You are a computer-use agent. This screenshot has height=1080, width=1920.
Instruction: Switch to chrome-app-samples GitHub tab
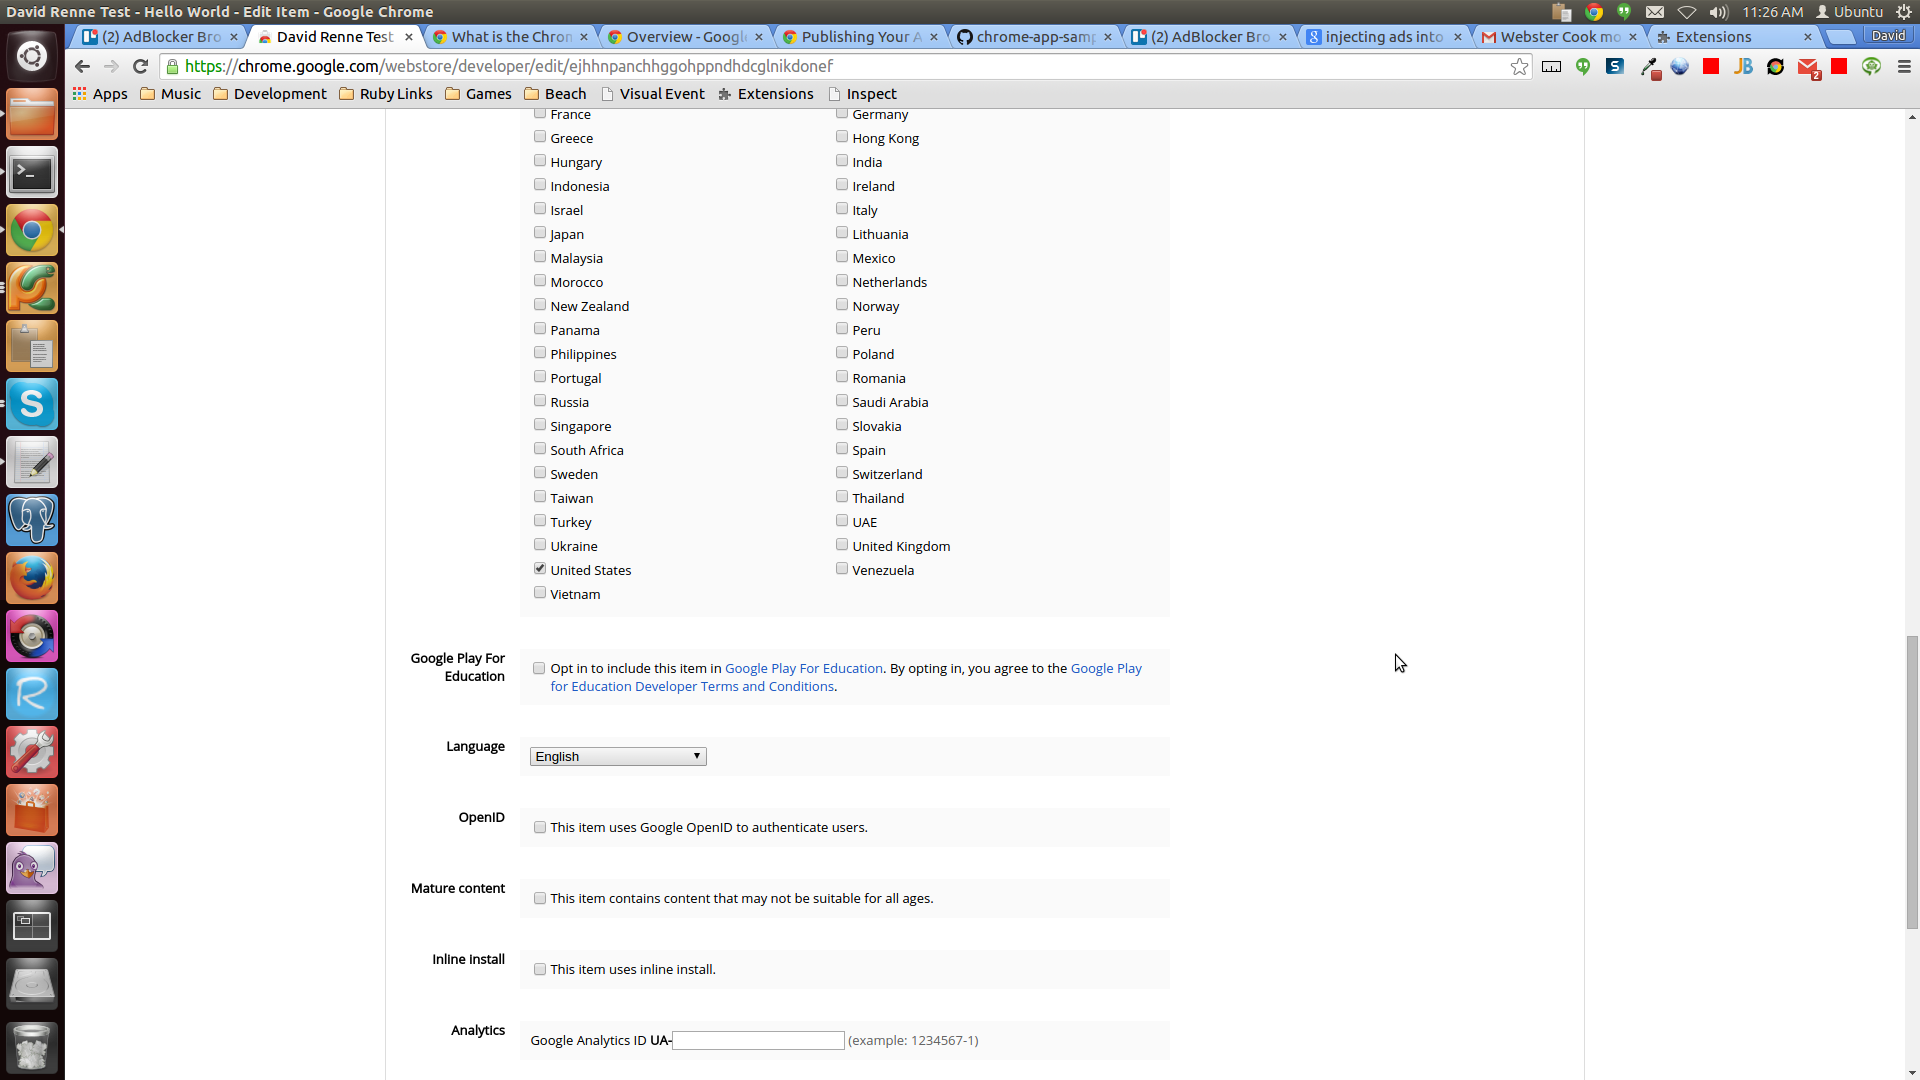coord(1035,37)
